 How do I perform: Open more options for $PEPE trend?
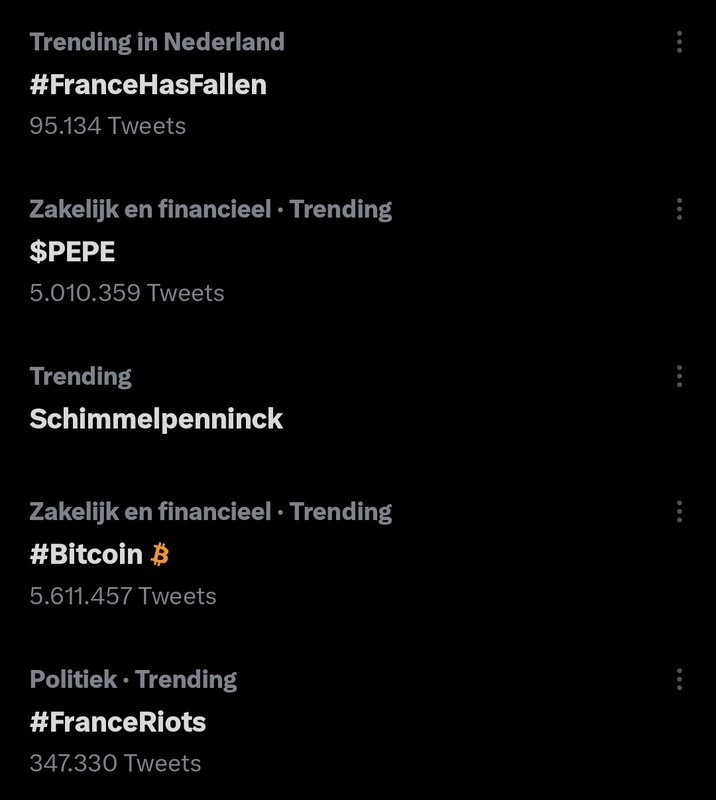(x=679, y=209)
